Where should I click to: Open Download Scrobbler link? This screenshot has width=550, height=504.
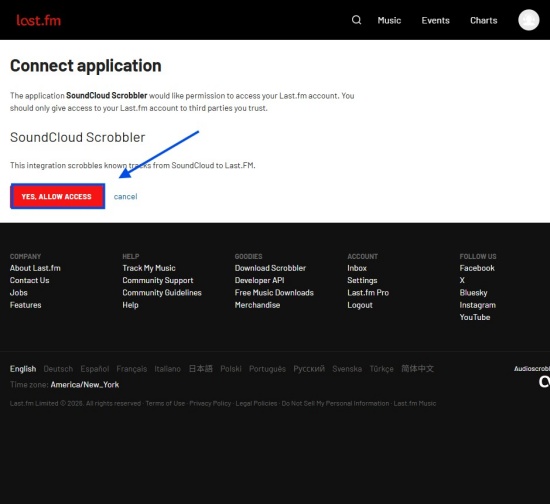270,268
